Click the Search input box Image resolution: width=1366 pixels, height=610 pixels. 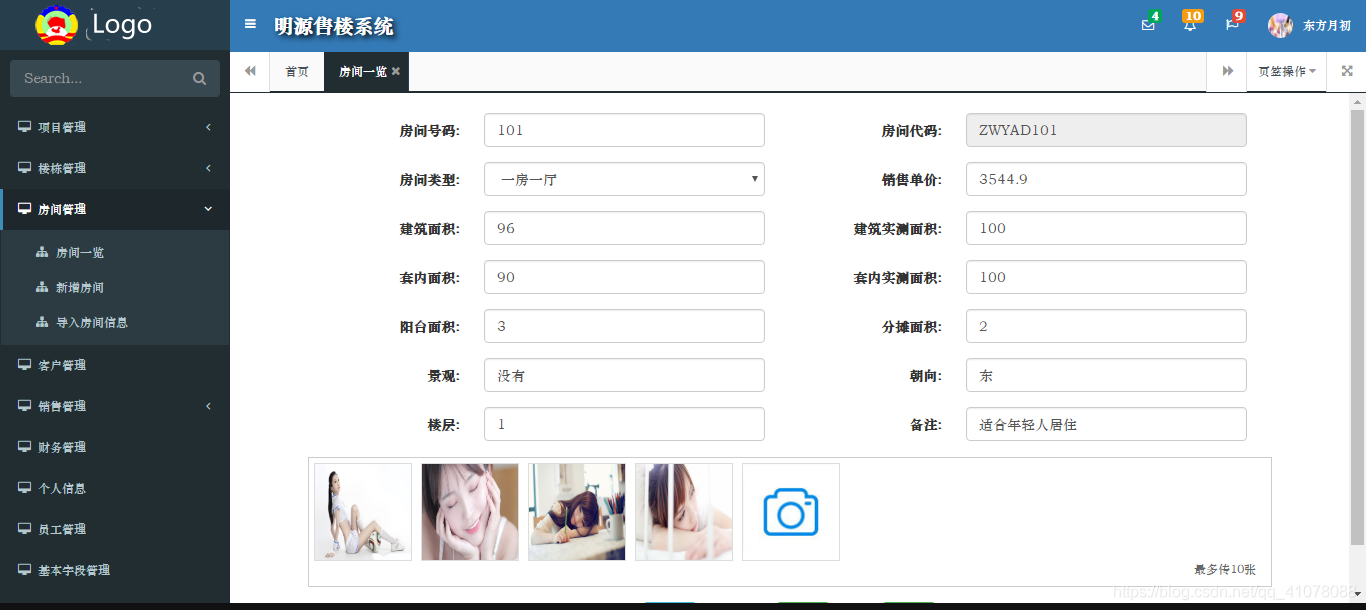[115, 78]
